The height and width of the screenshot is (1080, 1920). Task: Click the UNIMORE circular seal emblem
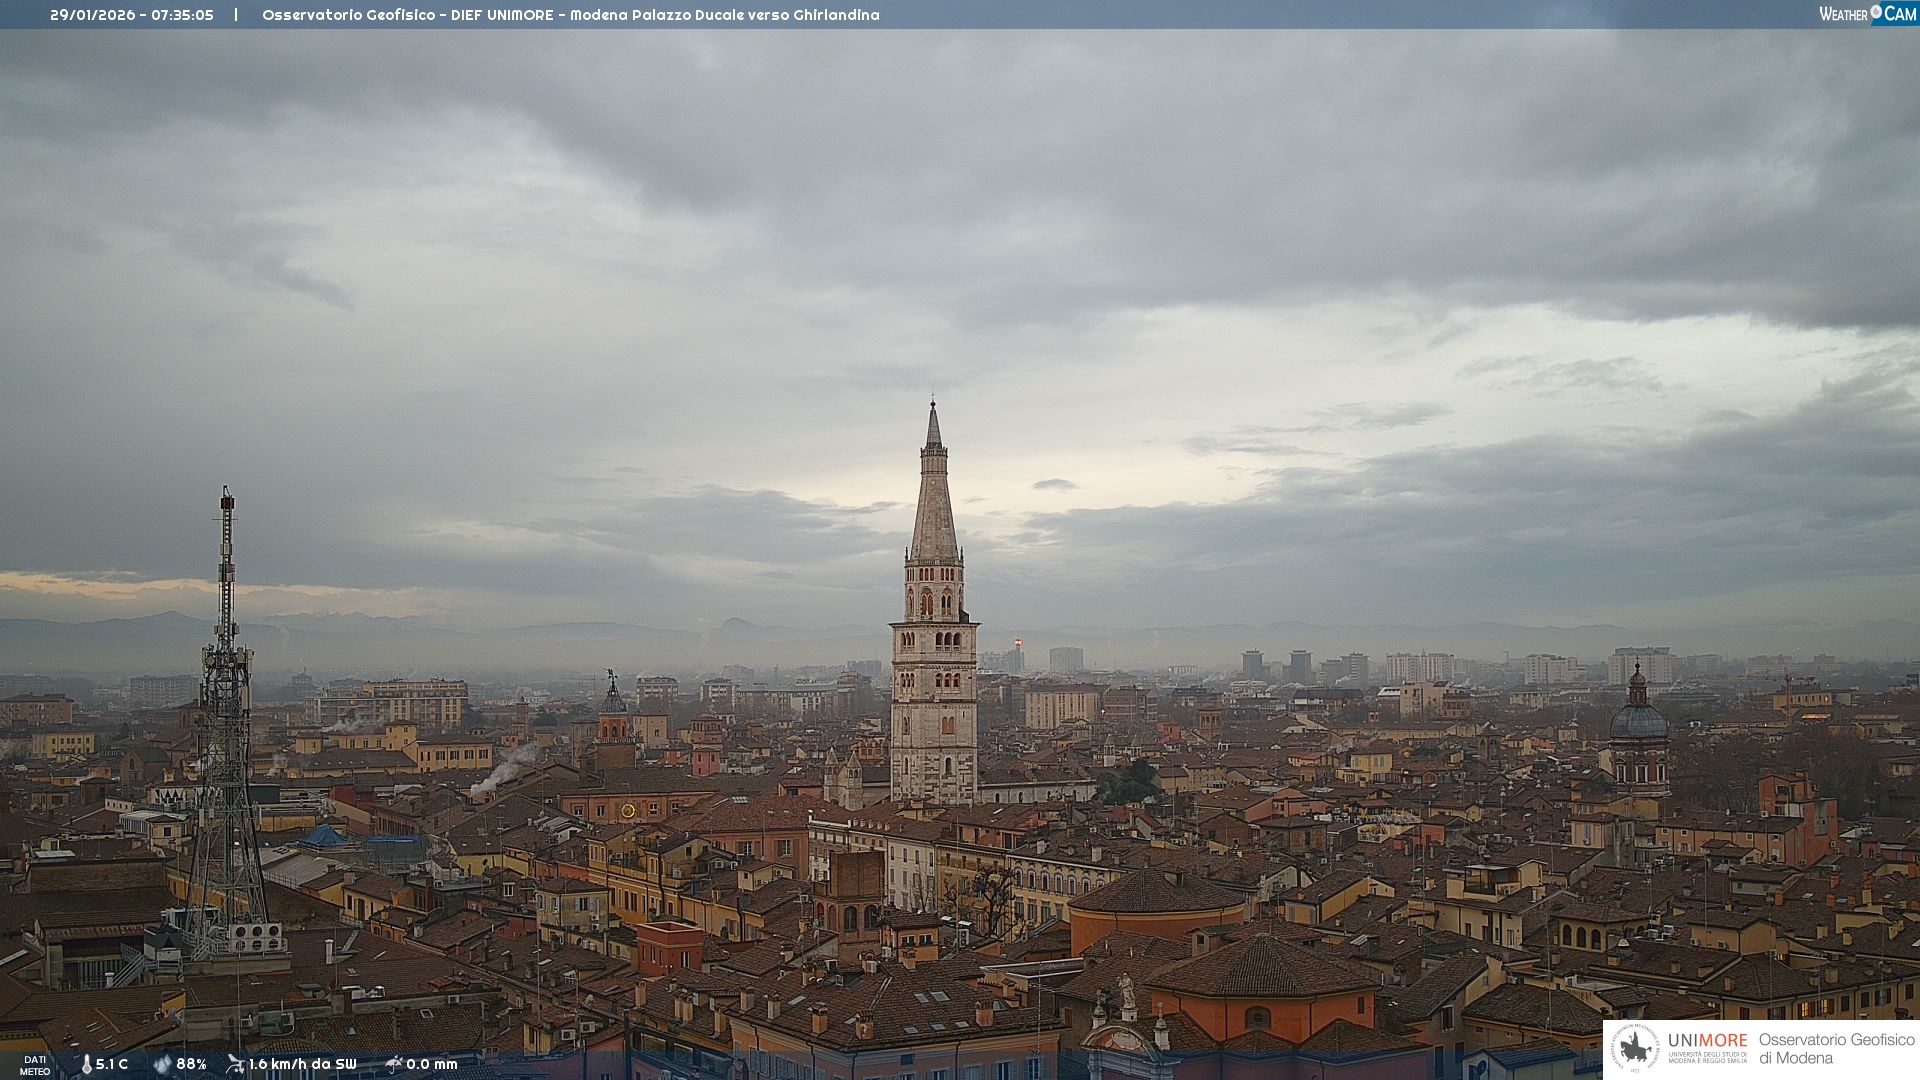click(1636, 1048)
